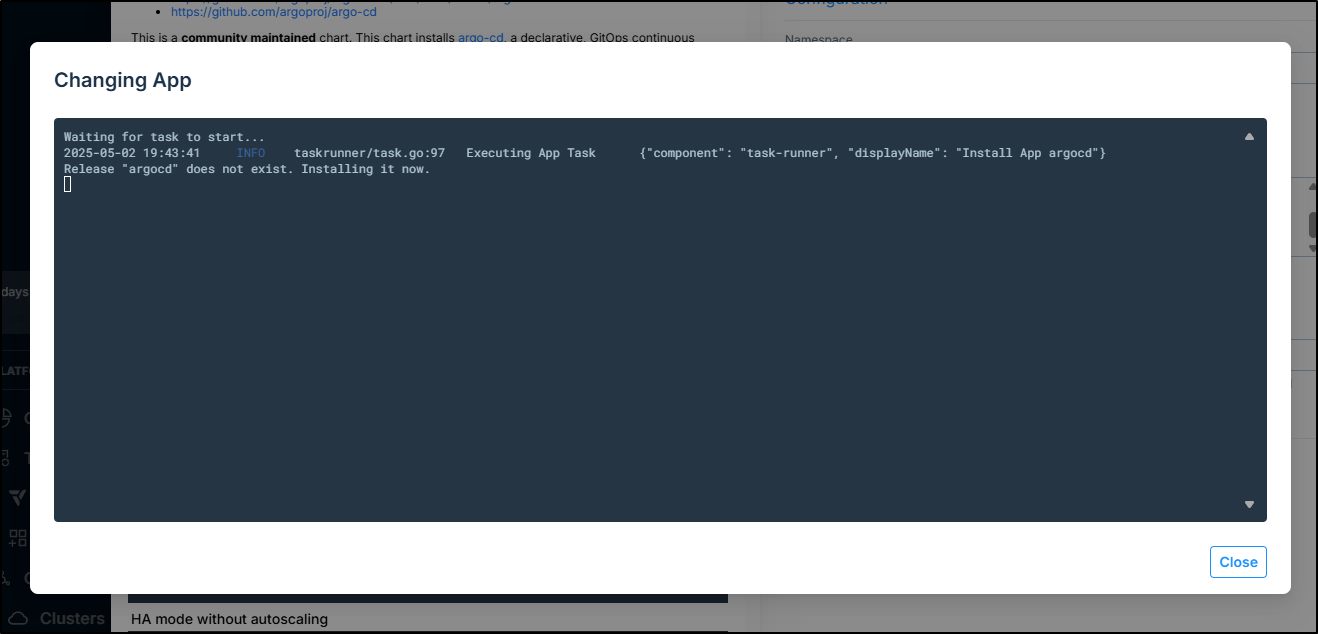Image resolution: width=1318 pixels, height=634 pixels.
Task: Click the "Waiting for task to start..." log line
Action: [x=165, y=137]
